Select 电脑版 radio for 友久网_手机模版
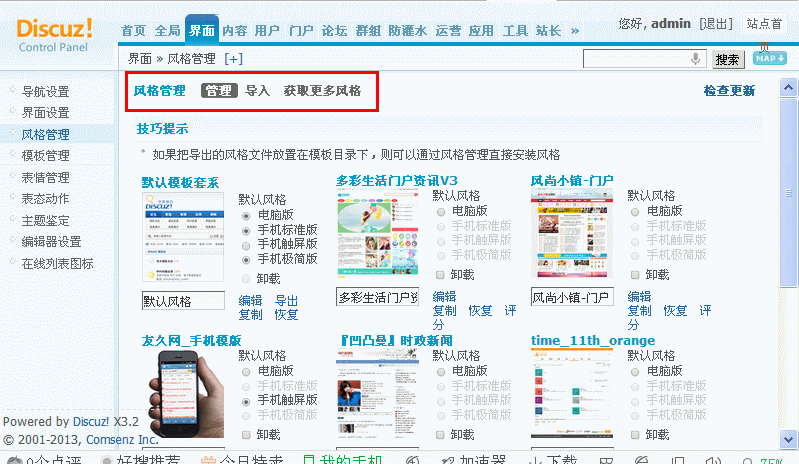Image resolution: width=799 pixels, height=464 pixels. [x=246, y=372]
